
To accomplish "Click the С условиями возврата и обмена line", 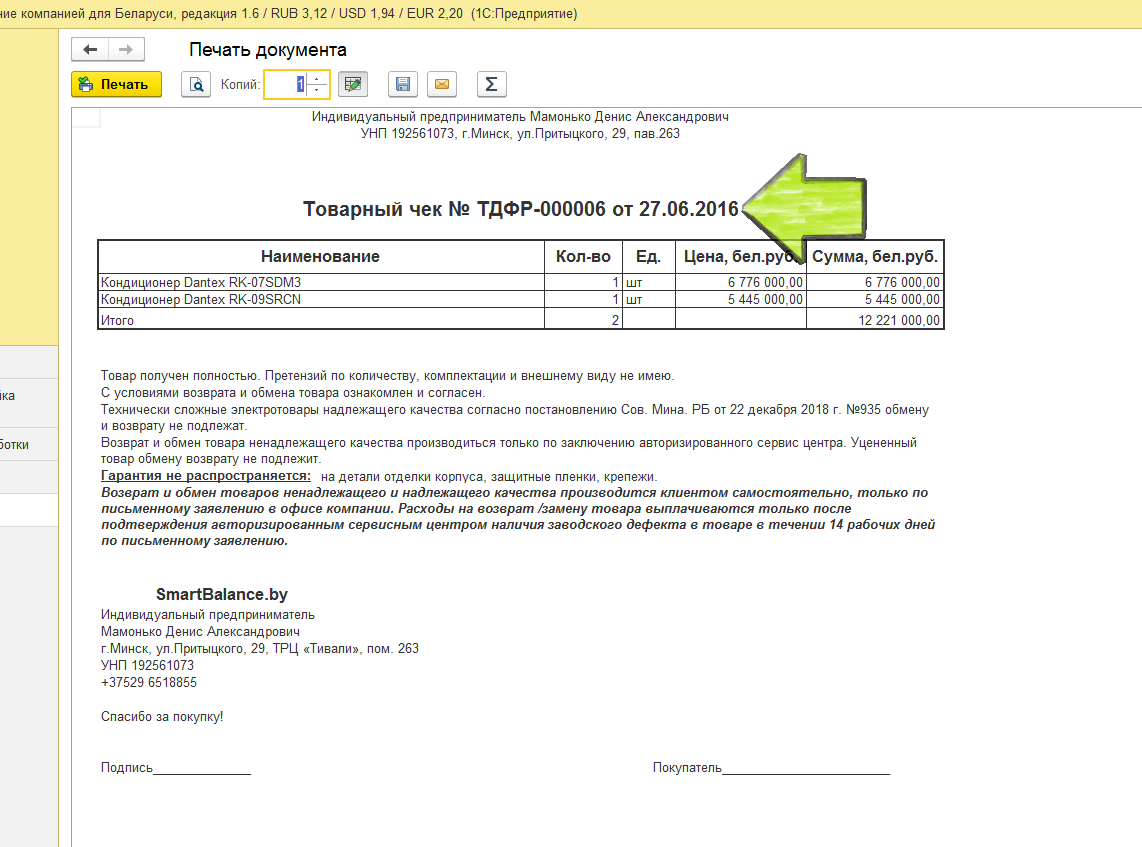I will click(293, 393).
